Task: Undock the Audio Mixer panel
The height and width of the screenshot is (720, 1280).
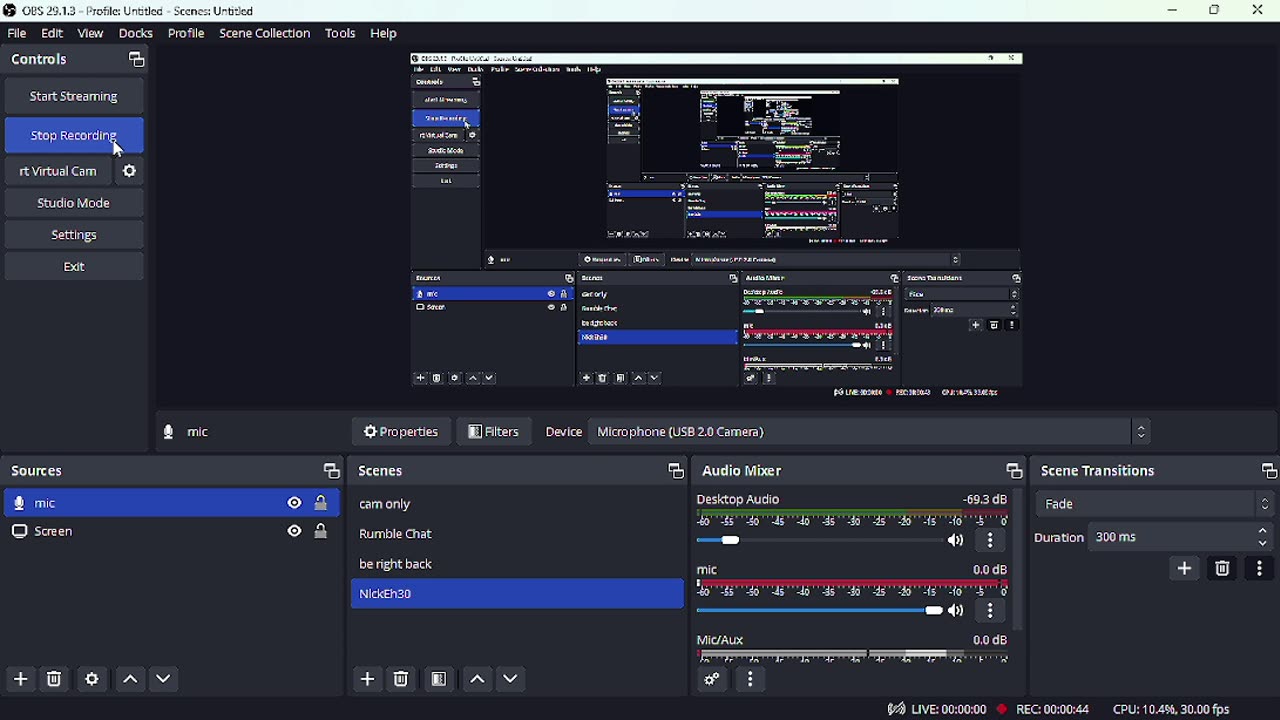Action: coord(1014,471)
